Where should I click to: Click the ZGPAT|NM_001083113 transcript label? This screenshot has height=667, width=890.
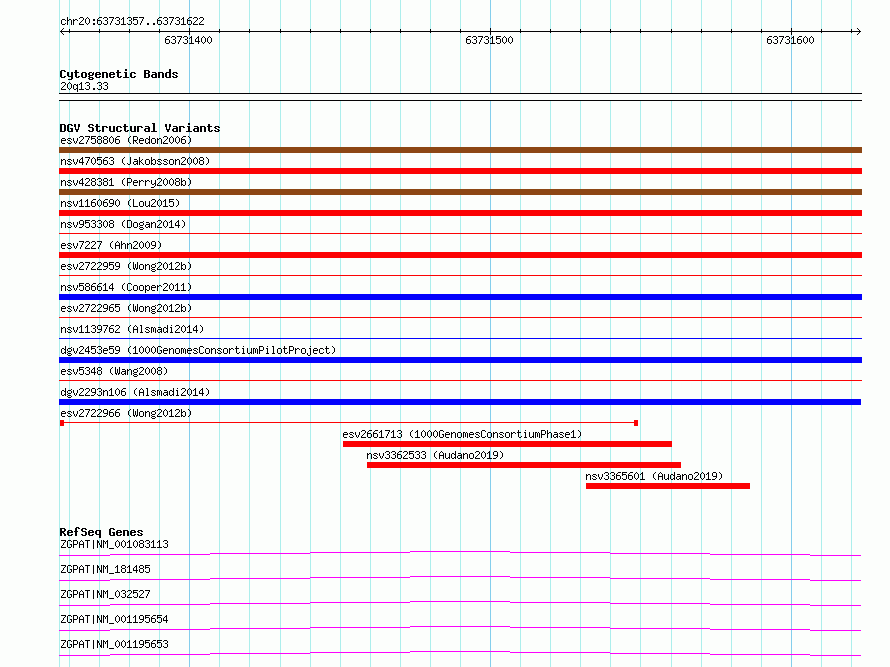114,544
